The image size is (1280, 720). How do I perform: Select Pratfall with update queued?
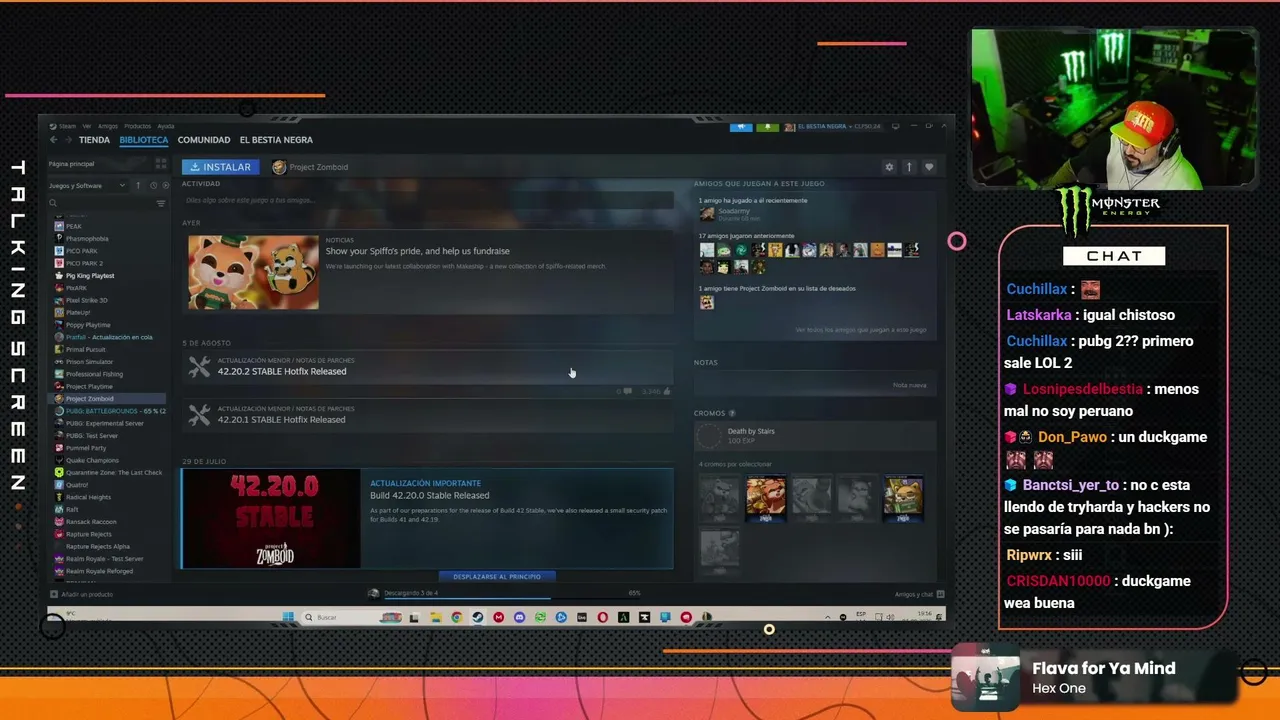tap(109, 337)
